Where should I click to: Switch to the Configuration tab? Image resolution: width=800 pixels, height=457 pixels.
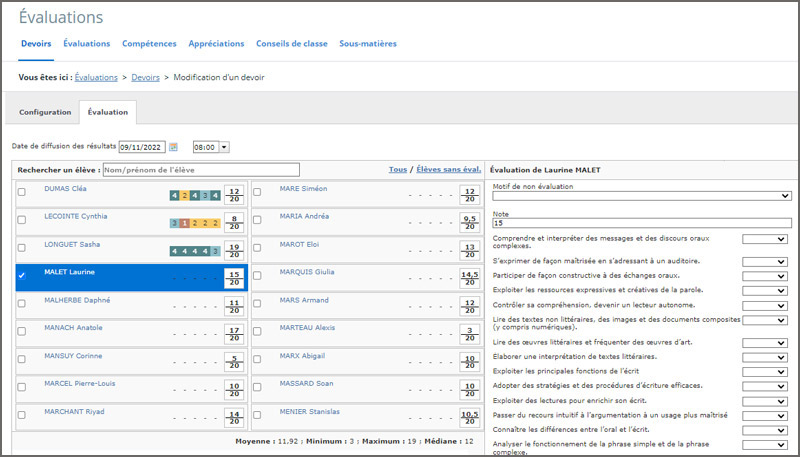click(x=45, y=112)
